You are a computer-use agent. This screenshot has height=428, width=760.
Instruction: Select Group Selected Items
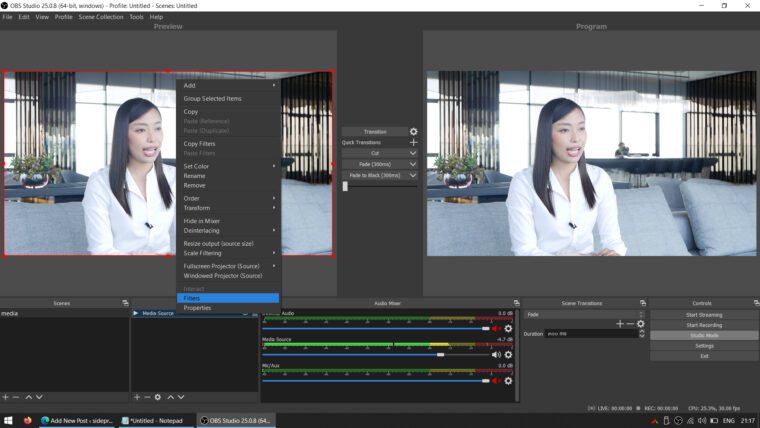point(228,98)
